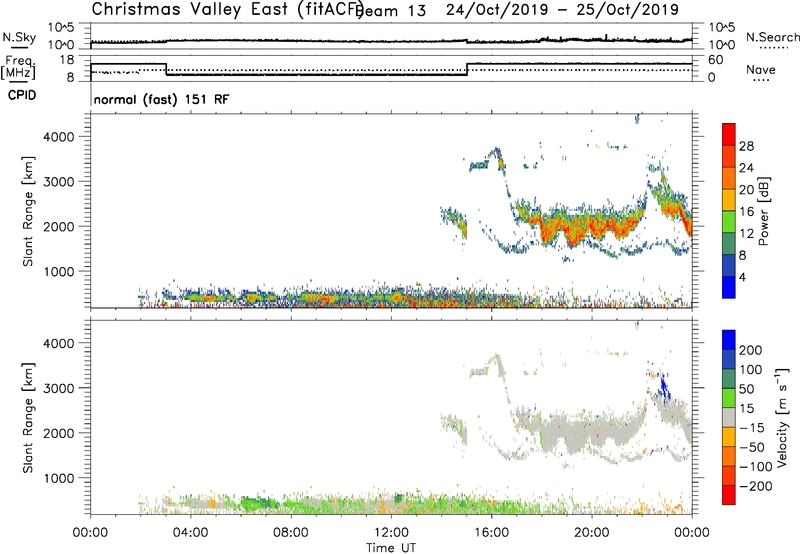
Task: Select the '-15' tick on the velocity colorbar
Action: tap(752, 427)
